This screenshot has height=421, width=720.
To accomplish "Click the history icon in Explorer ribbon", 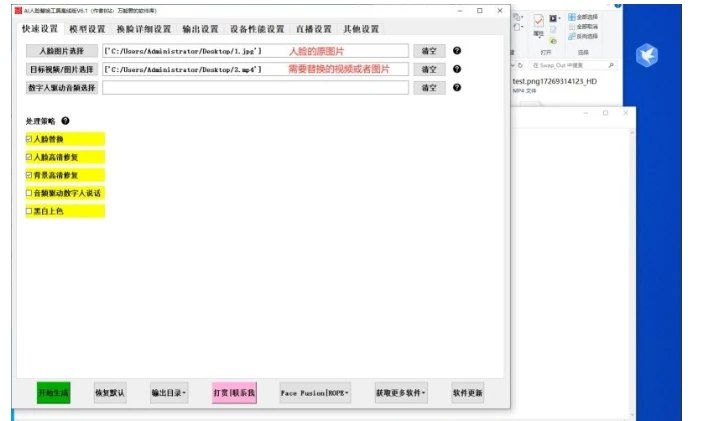I will pos(553,41).
